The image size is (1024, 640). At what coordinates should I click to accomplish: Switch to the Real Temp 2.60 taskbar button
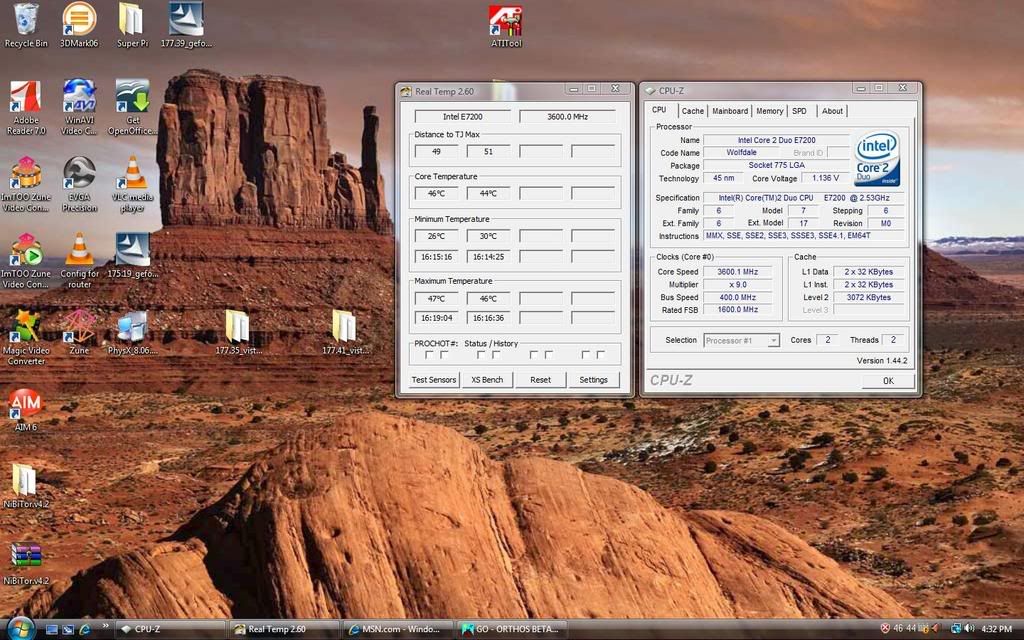pos(285,630)
